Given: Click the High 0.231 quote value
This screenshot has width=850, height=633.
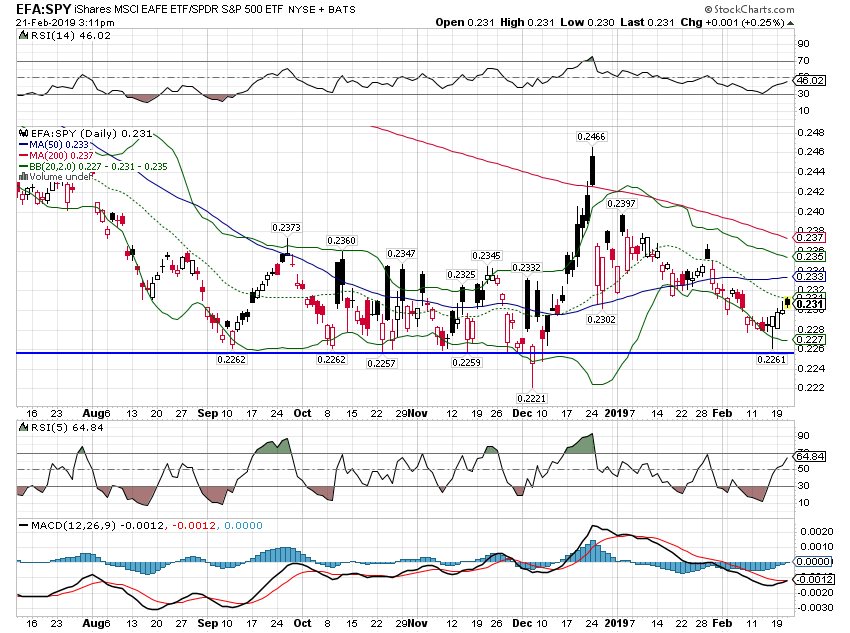Looking at the screenshot, I should coord(527,23).
